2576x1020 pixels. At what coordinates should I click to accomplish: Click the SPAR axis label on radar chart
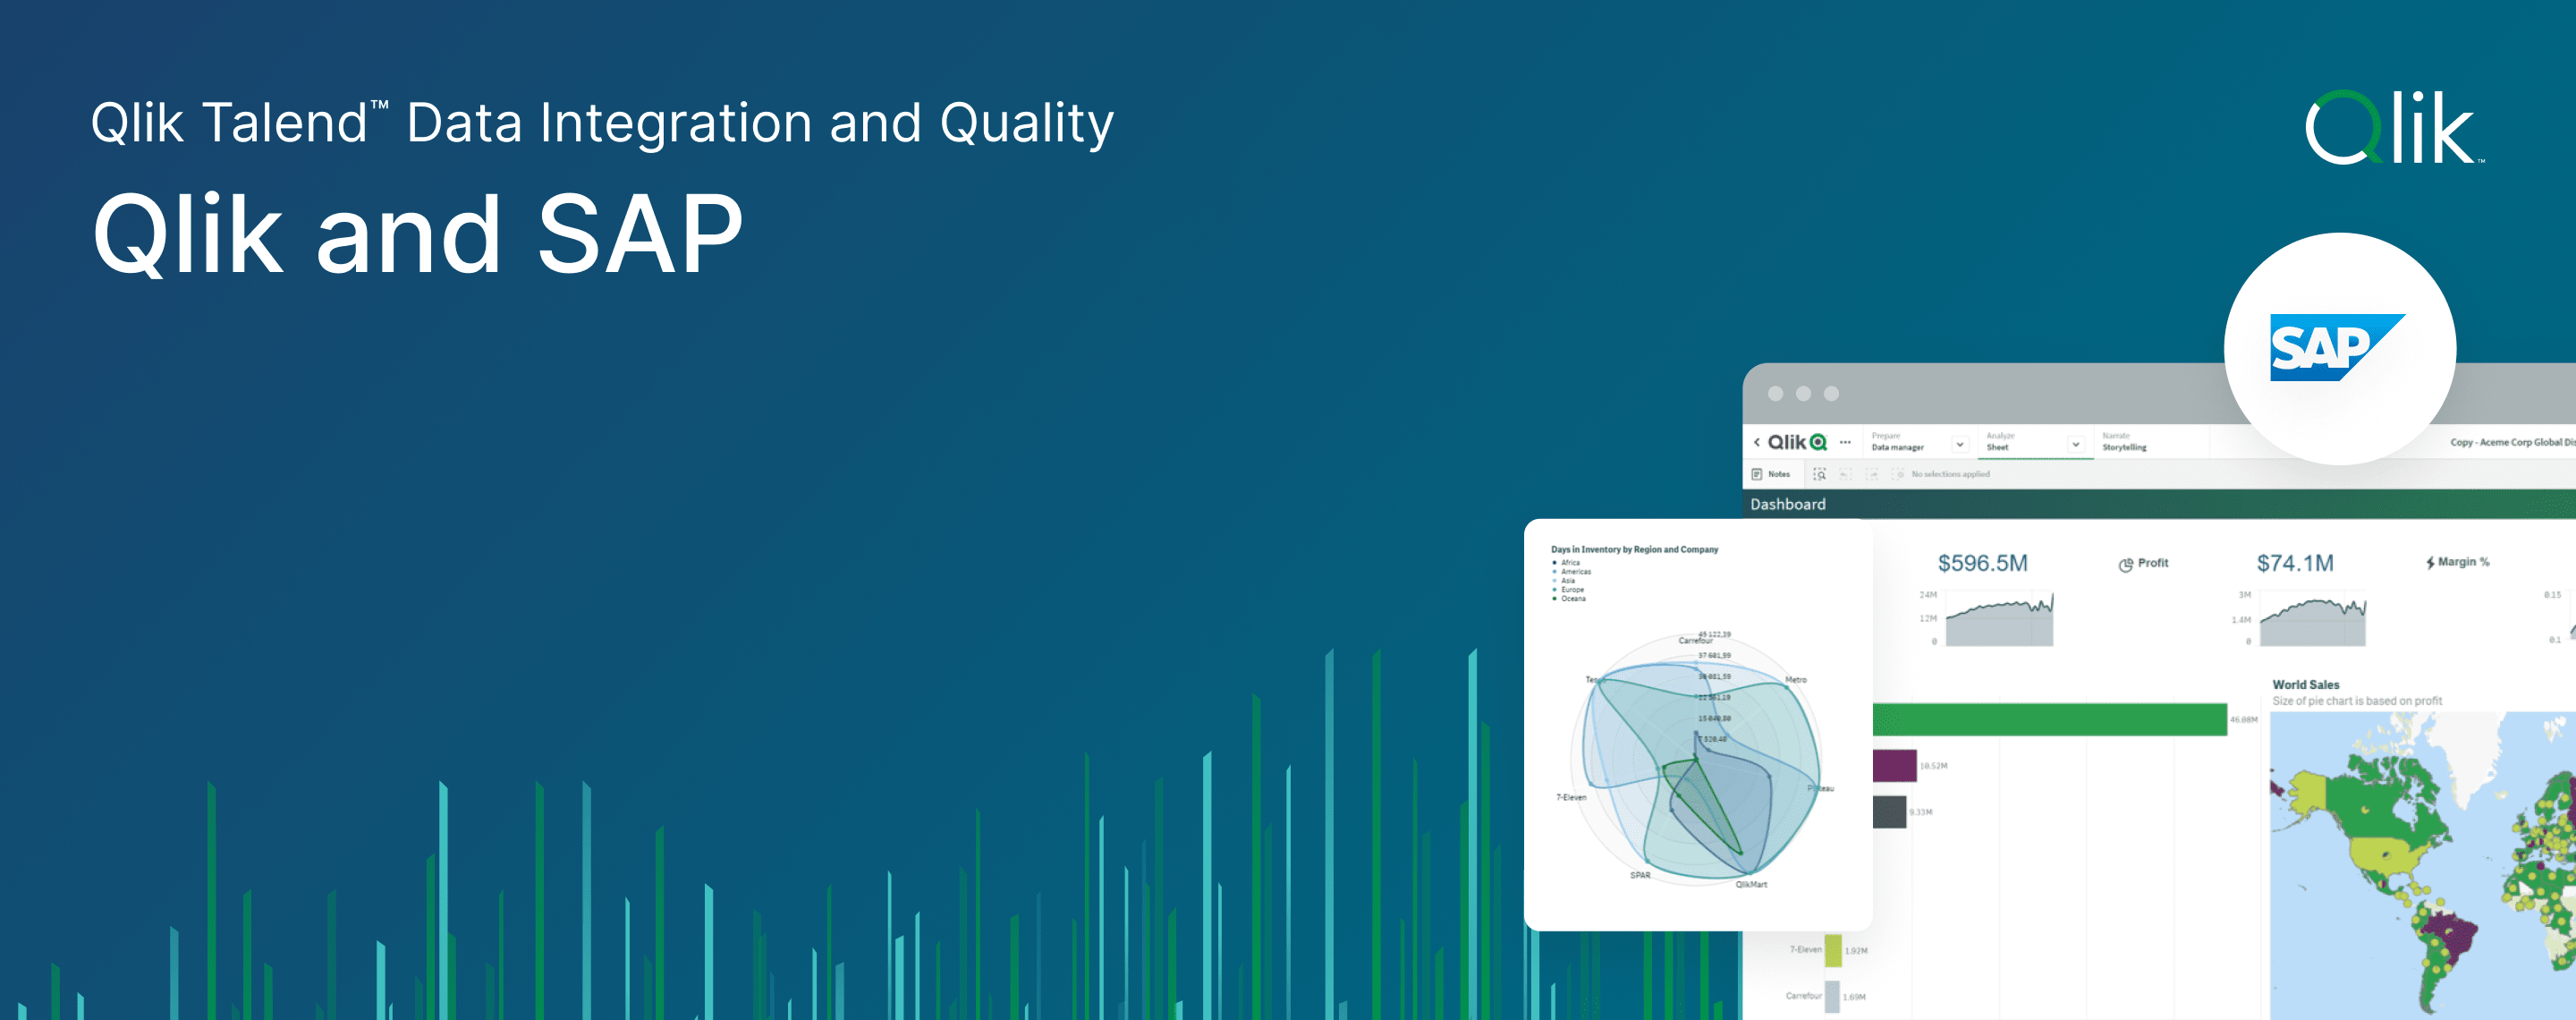[x=1640, y=875]
